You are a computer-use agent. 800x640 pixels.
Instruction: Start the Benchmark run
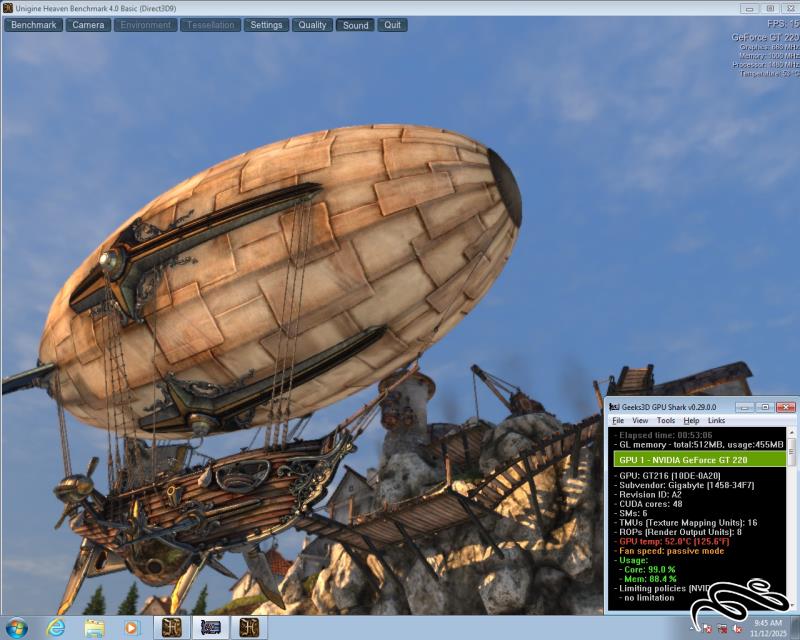click(x=34, y=25)
